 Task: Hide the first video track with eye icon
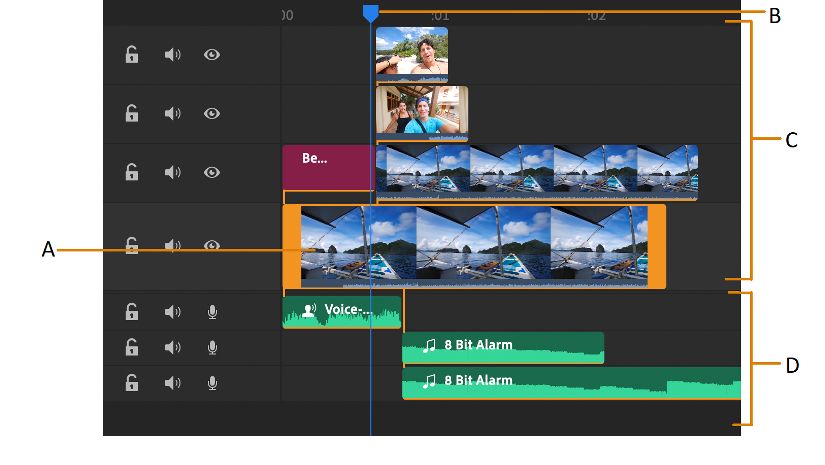pyautogui.click(x=212, y=55)
